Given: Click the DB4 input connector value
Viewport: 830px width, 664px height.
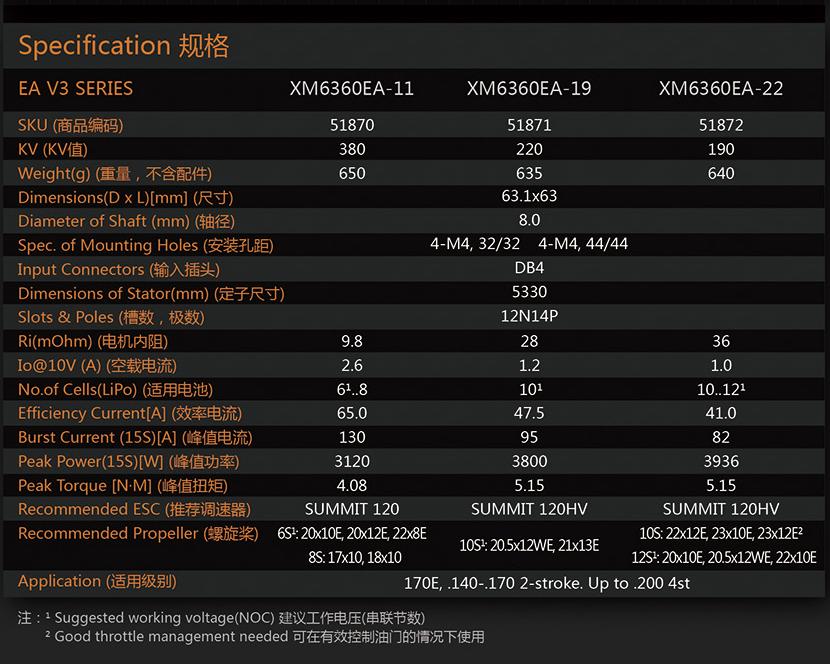Looking at the screenshot, I should 529,269.
